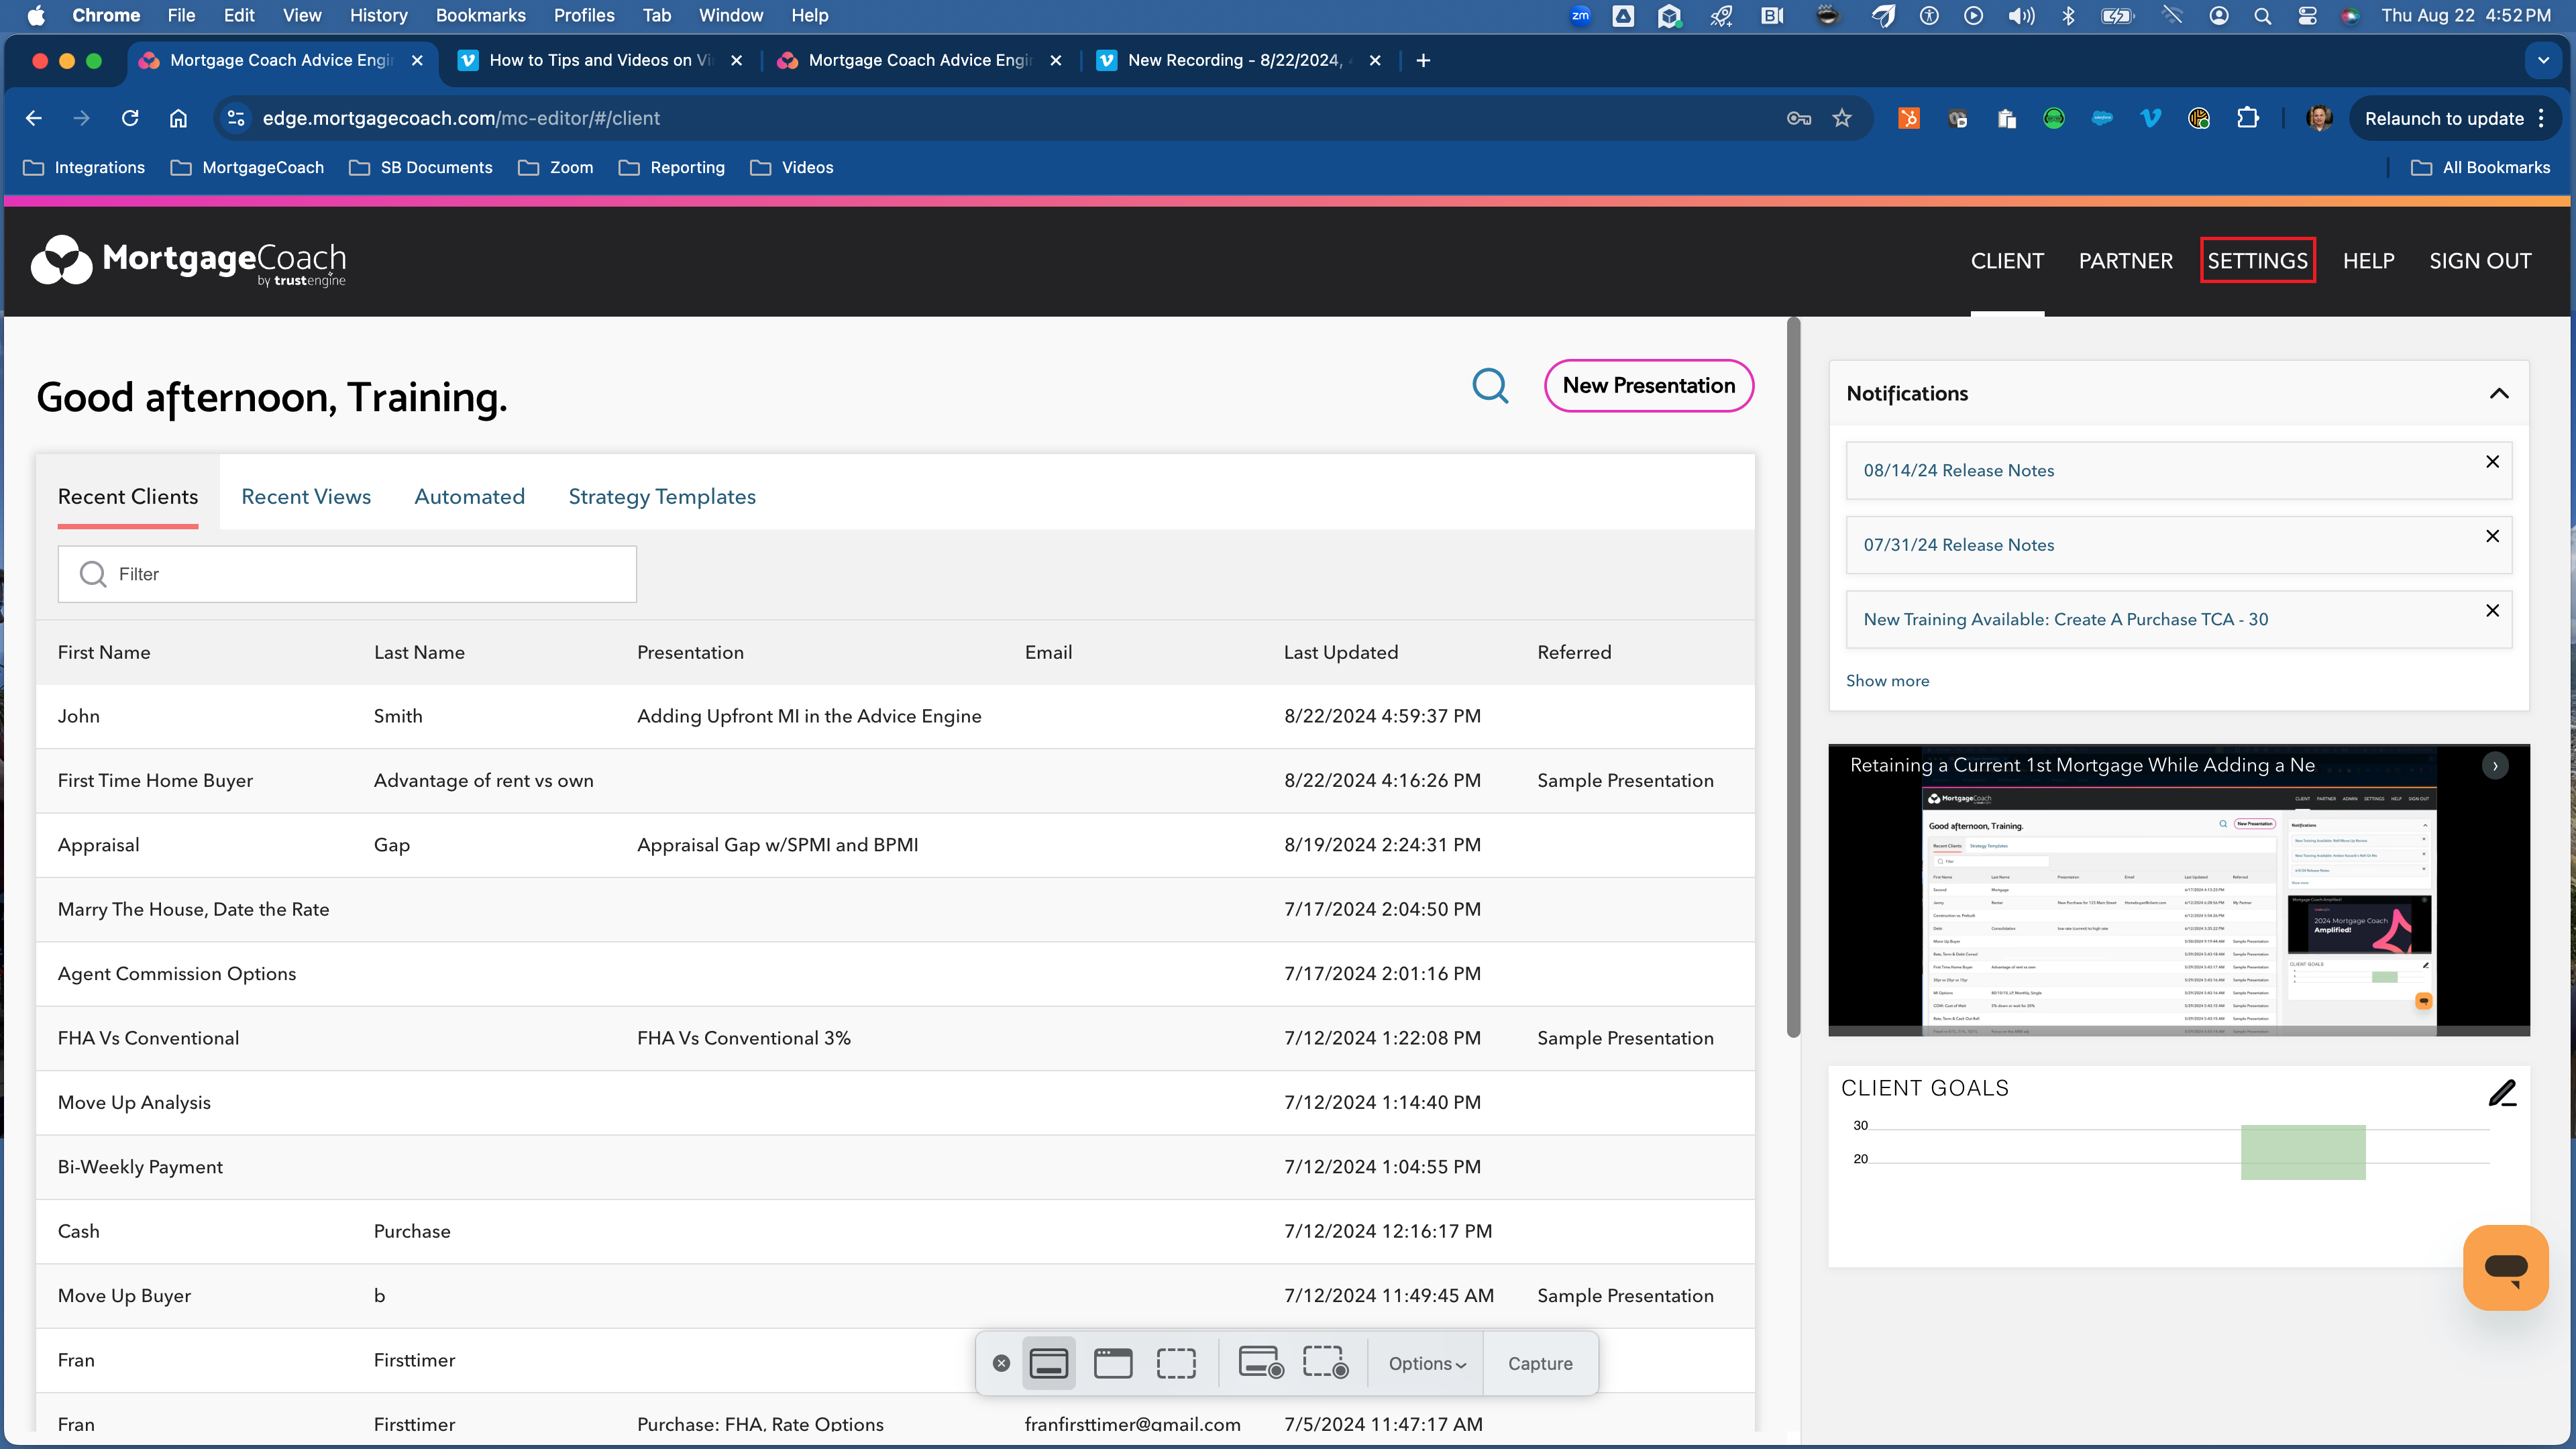Click the MortgageCoach logo
This screenshot has width=2576, height=1449.
(189, 262)
